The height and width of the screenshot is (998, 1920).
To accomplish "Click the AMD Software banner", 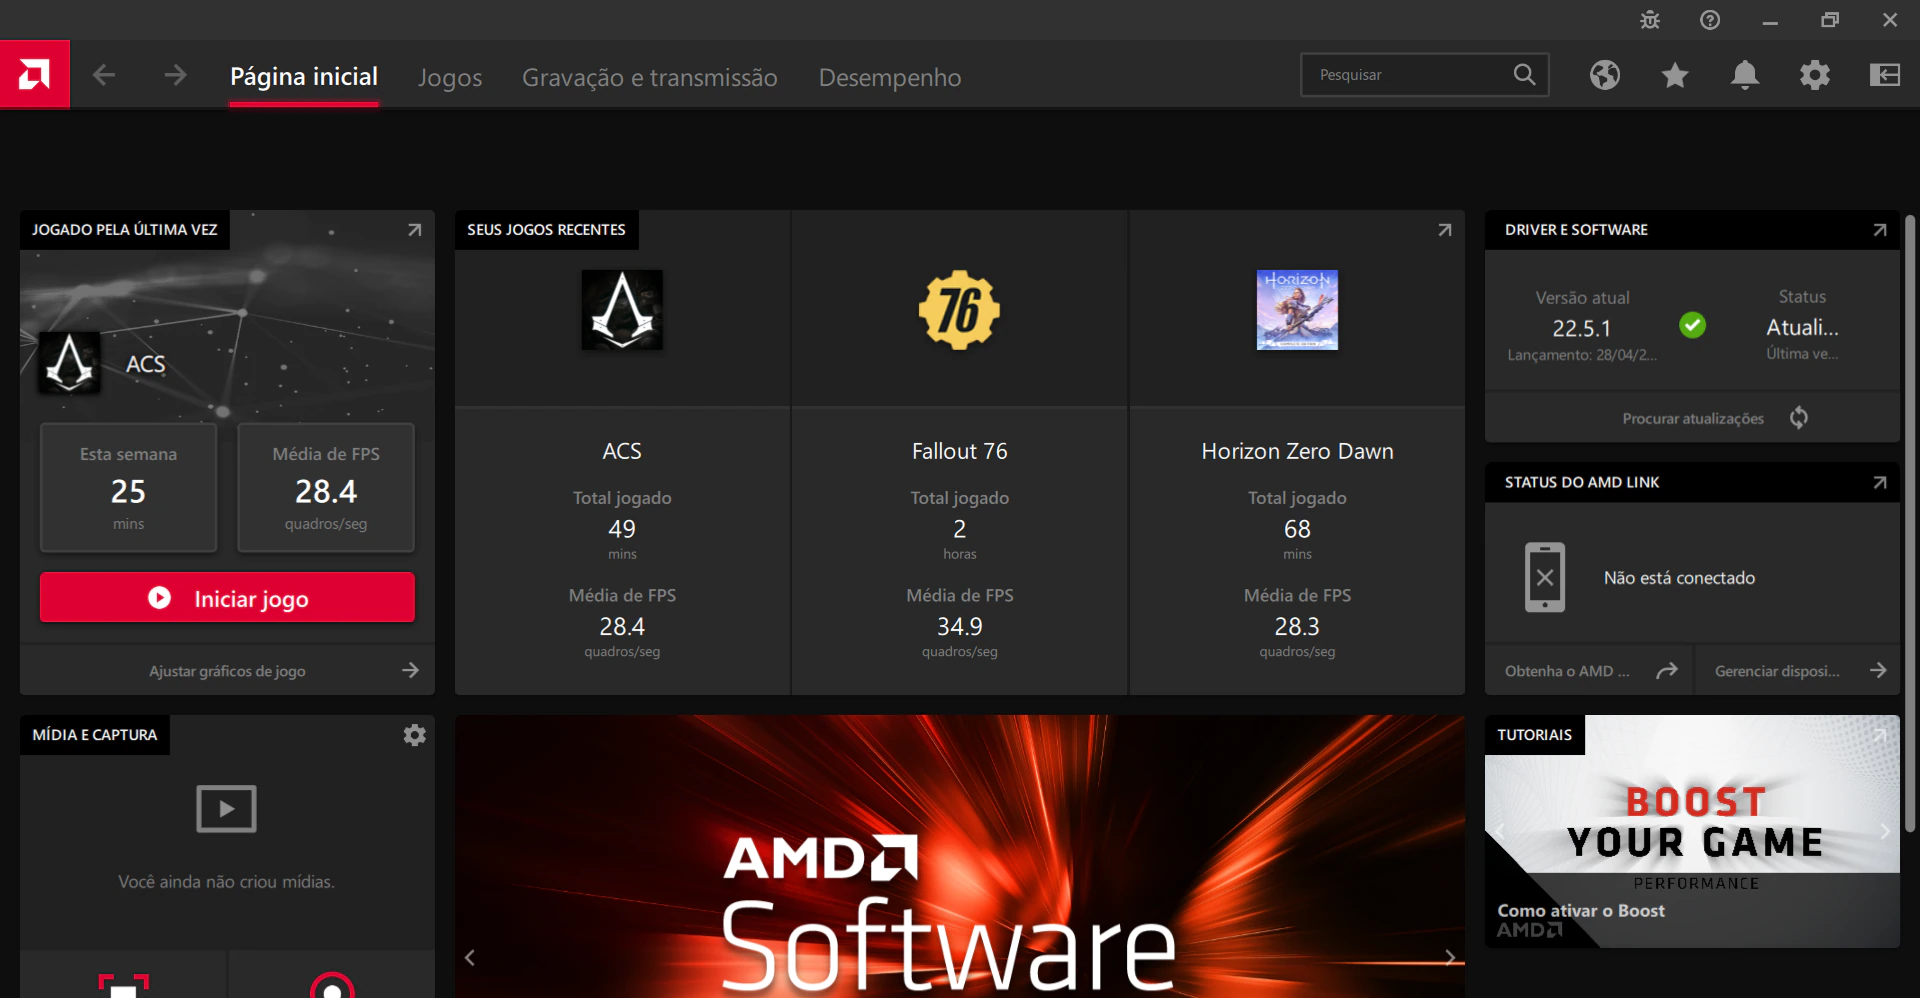I will [x=959, y=856].
